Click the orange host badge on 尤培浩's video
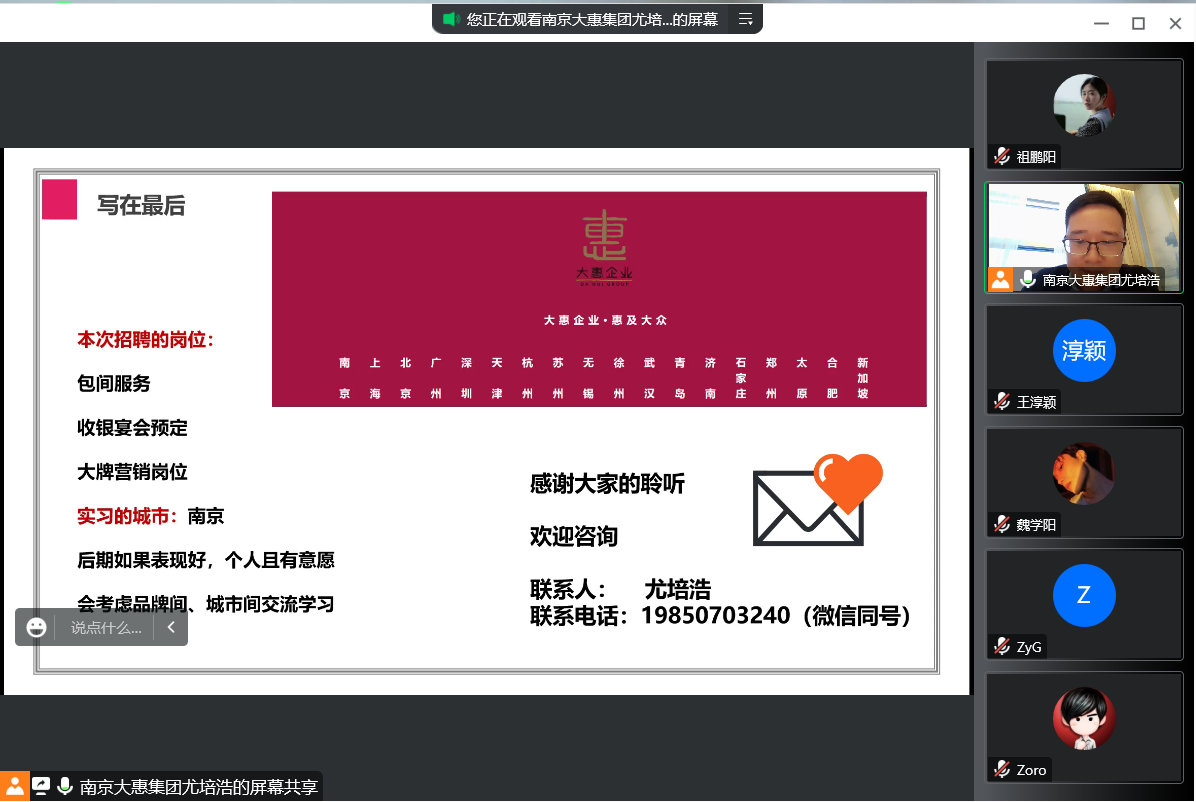 pyautogui.click(x=1001, y=280)
